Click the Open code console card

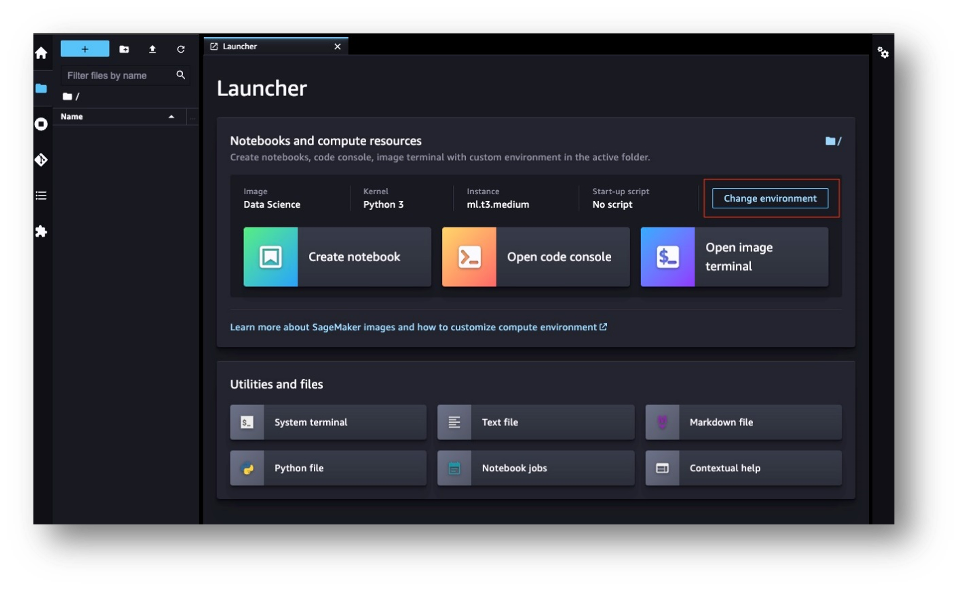coord(536,257)
